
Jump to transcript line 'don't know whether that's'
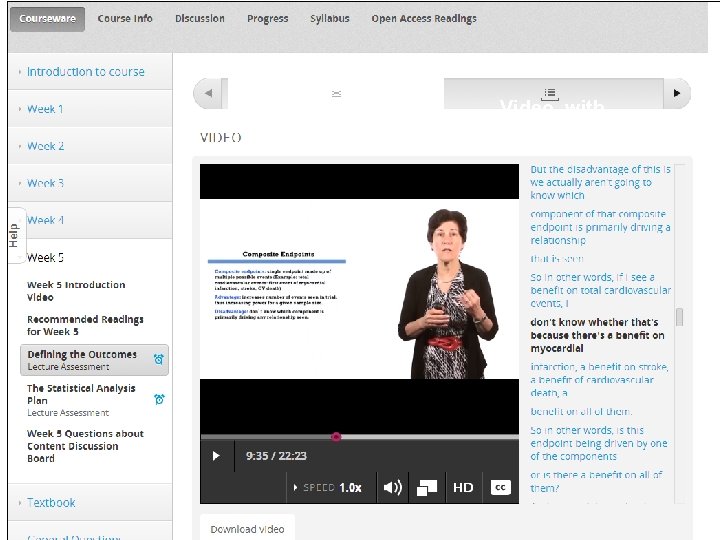coord(597,335)
